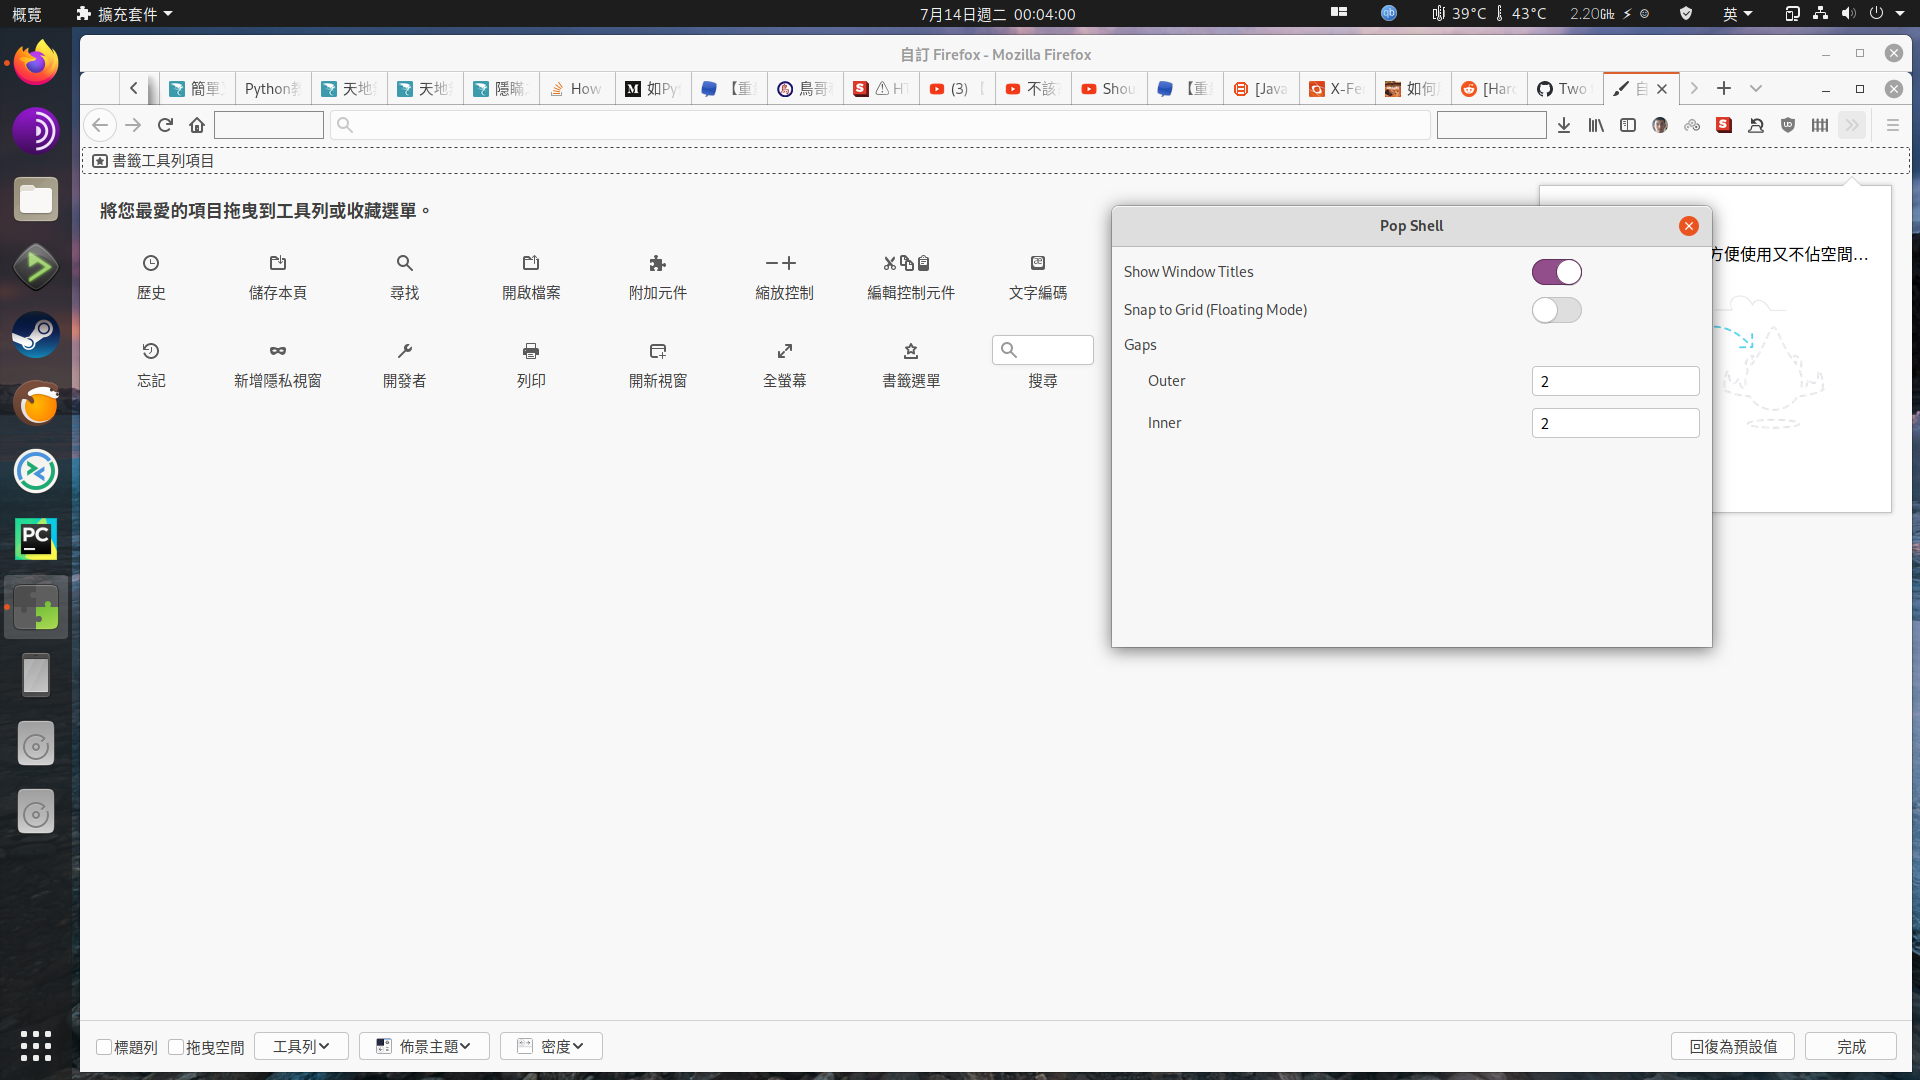Click the Inner gaps input field
Image resolution: width=1920 pixels, height=1080 pixels.
[1615, 423]
